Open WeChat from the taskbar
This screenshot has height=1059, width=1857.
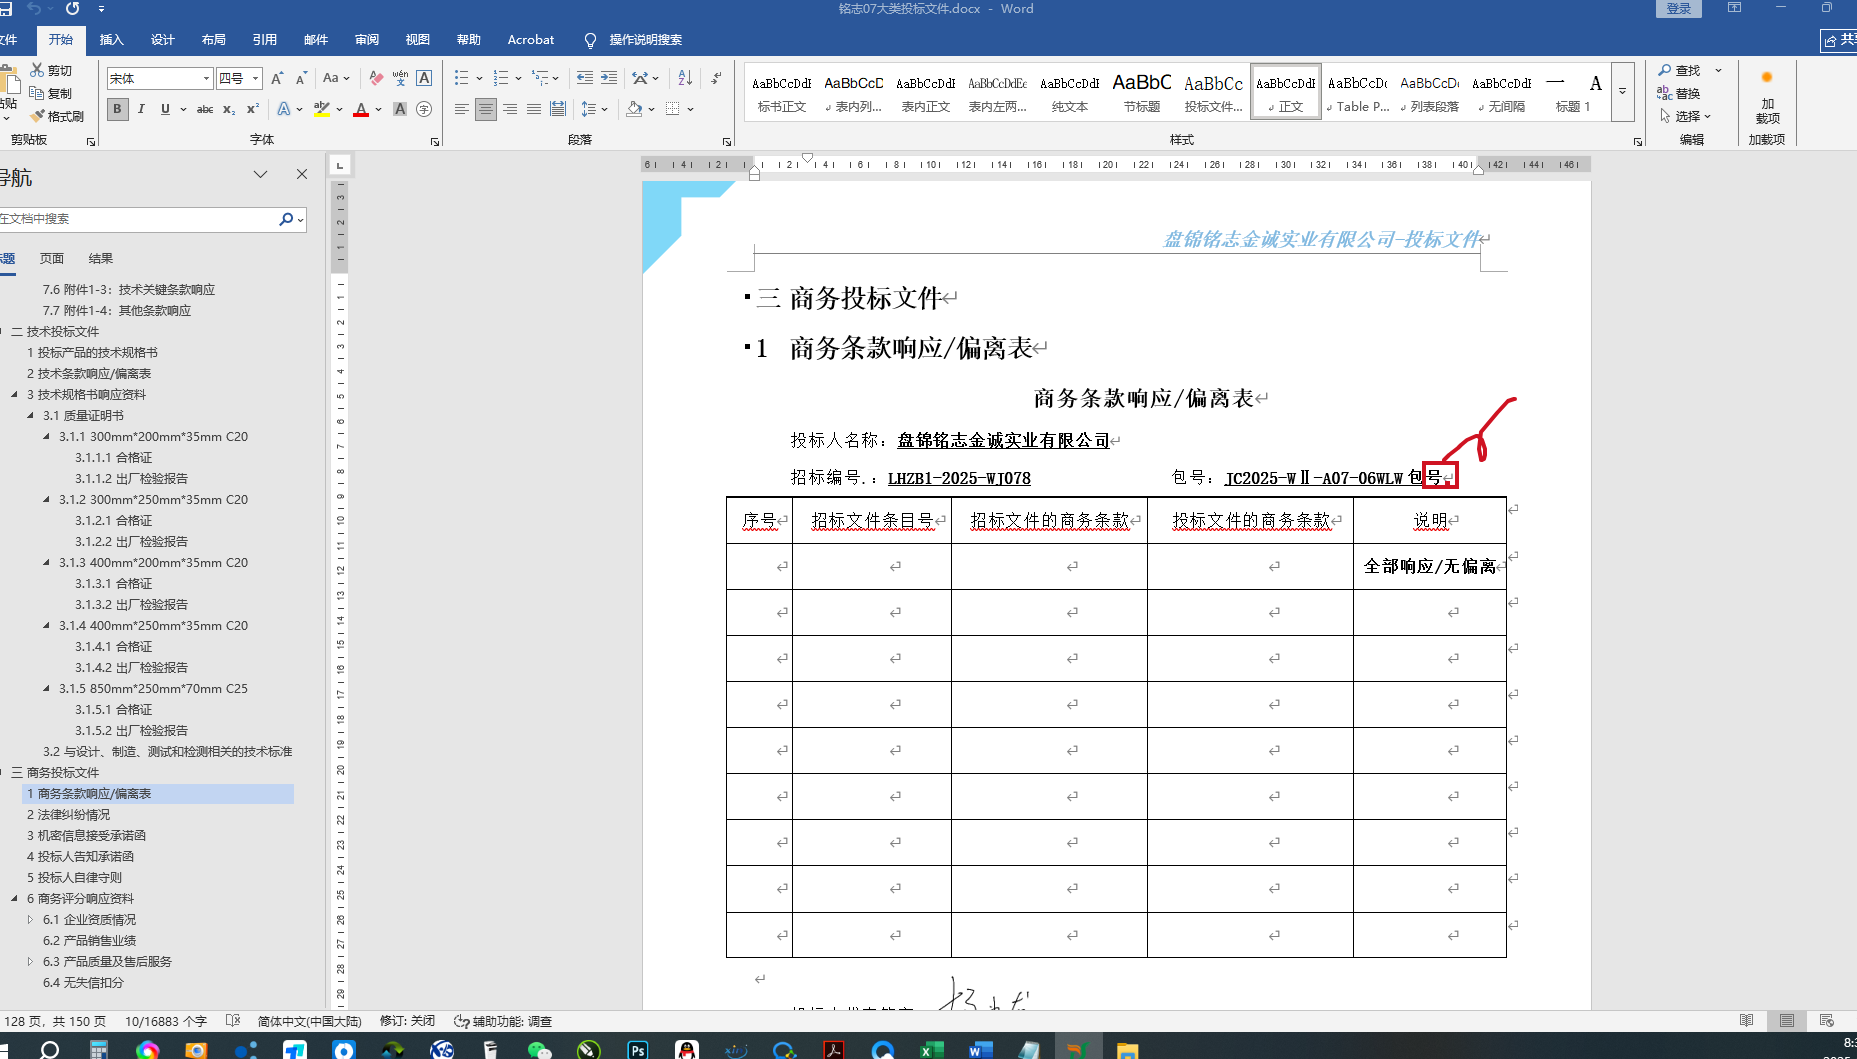[x=539, y=1050]
